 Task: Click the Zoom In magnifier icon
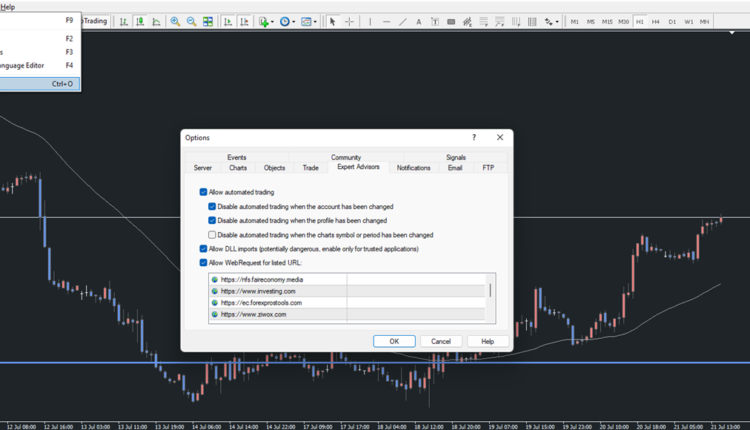pos(175,21)
